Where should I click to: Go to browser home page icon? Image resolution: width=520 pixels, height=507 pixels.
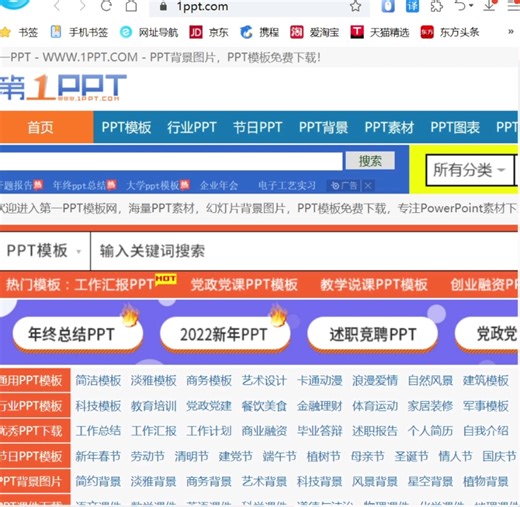(131, 6)
